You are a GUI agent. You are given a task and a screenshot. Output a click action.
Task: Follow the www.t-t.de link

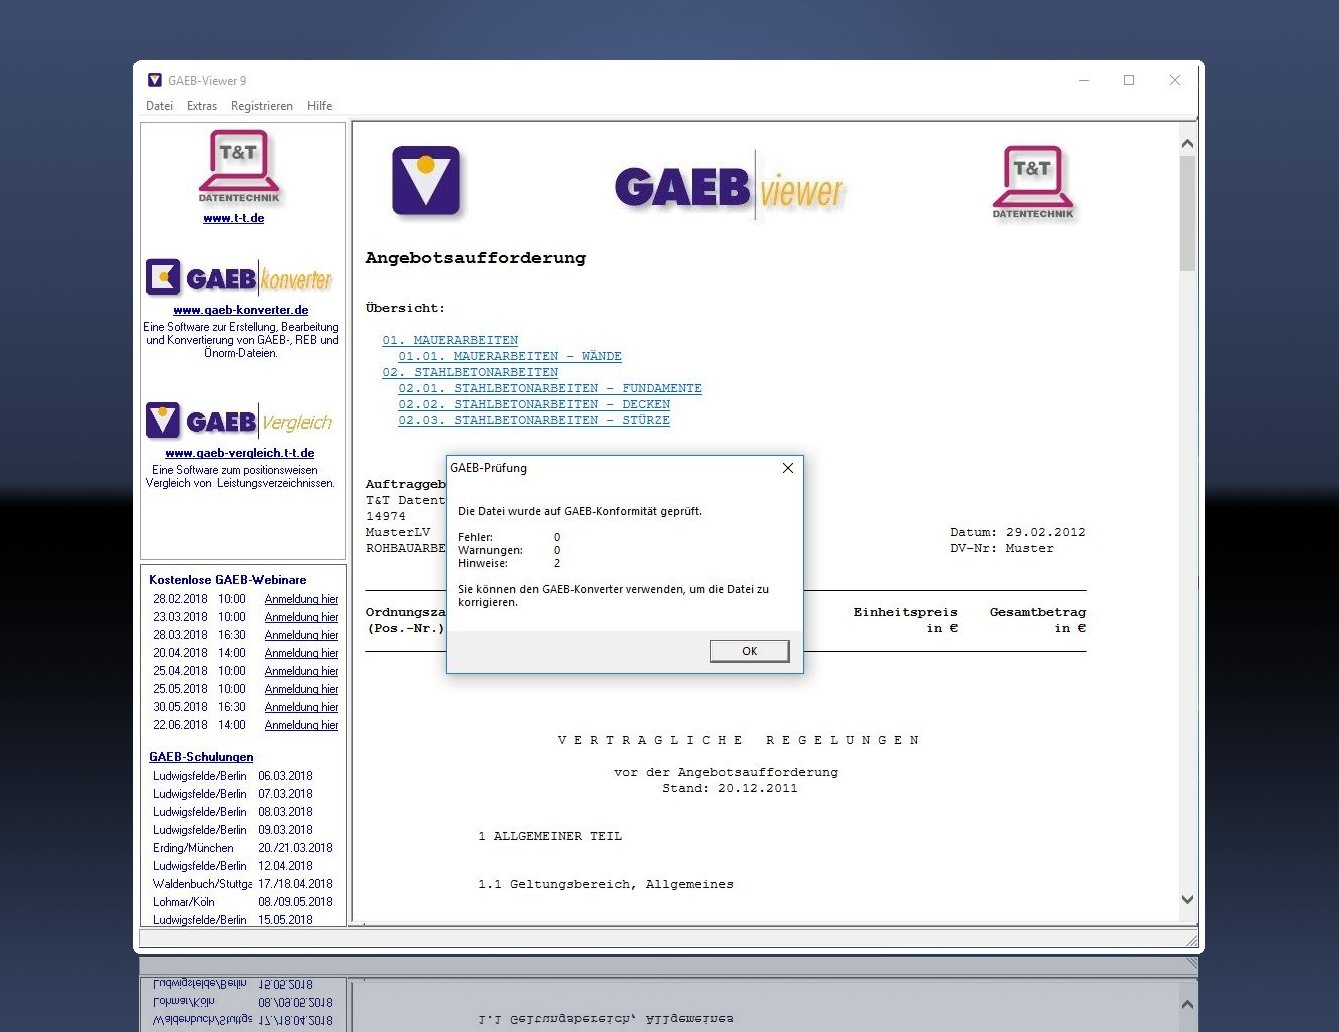[x=234, y=218]
